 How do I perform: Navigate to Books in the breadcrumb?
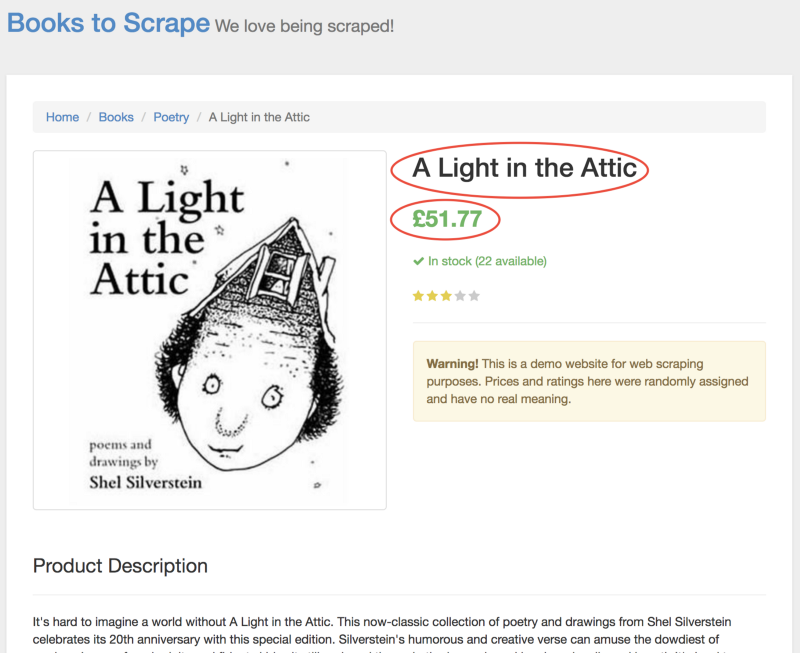tap(116, 117)
